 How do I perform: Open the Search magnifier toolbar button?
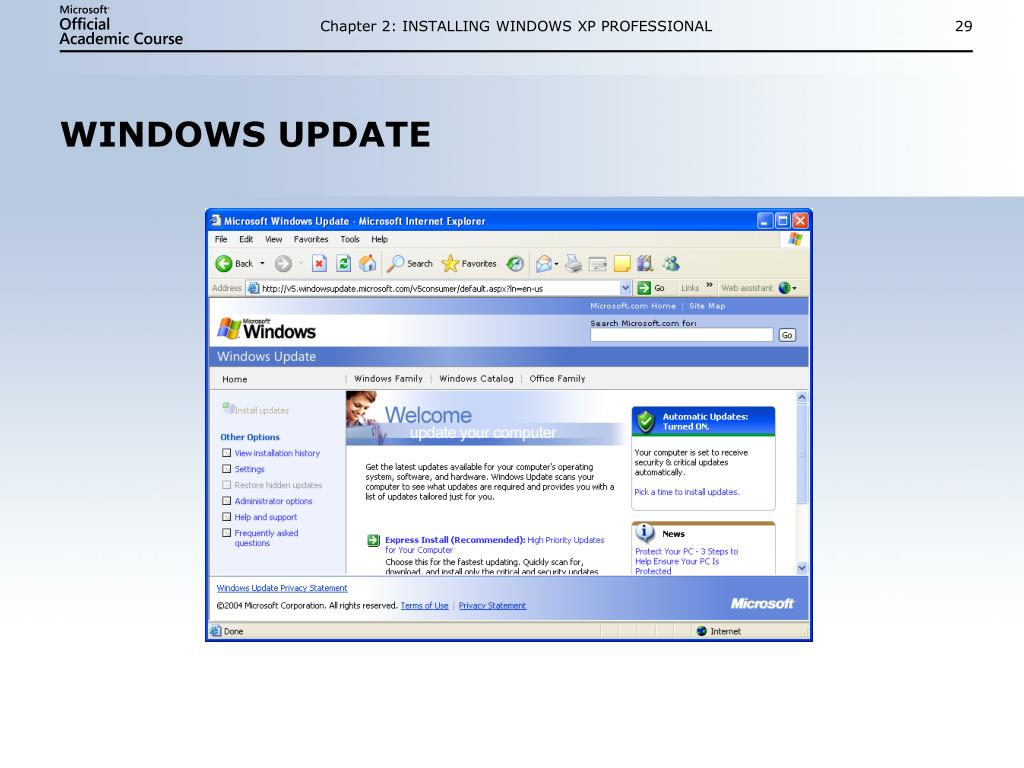409,264
